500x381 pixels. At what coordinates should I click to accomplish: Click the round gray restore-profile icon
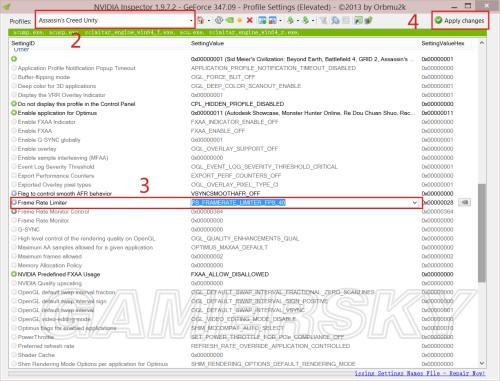(219, 20)
